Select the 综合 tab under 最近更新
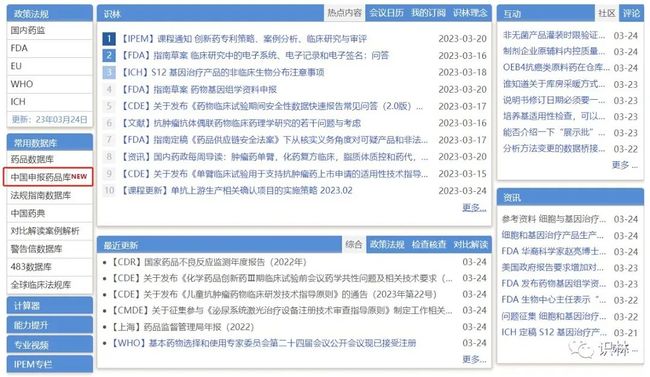 tap(354, 245)
